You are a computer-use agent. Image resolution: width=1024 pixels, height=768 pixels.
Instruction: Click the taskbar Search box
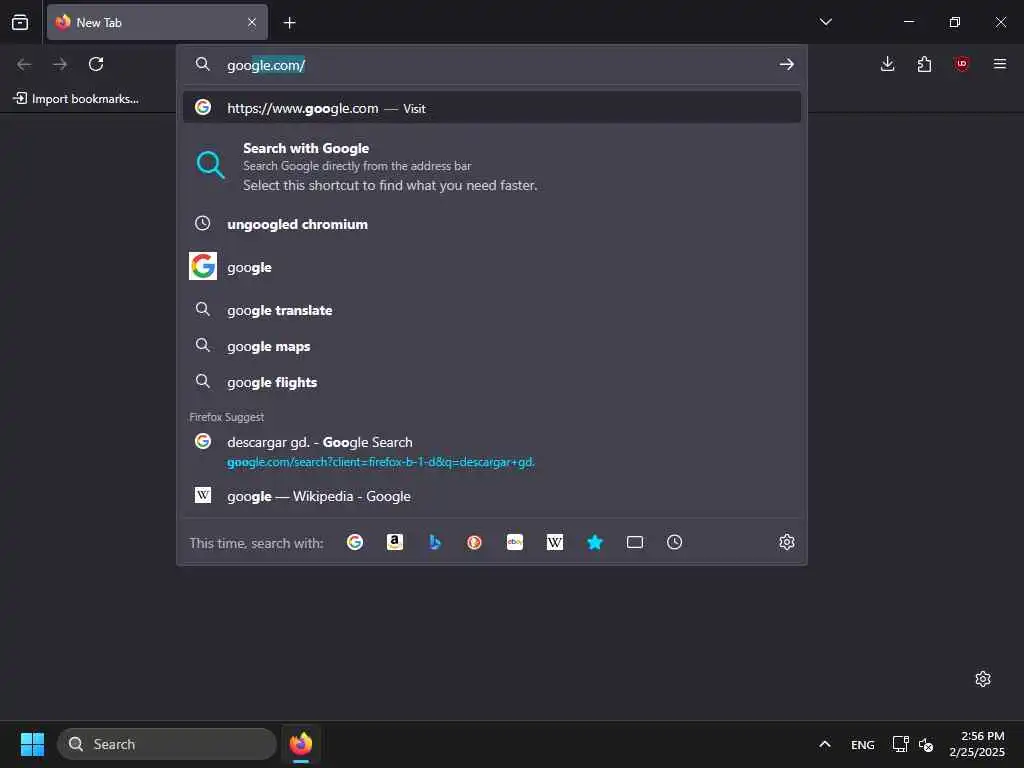pos(167,744)
